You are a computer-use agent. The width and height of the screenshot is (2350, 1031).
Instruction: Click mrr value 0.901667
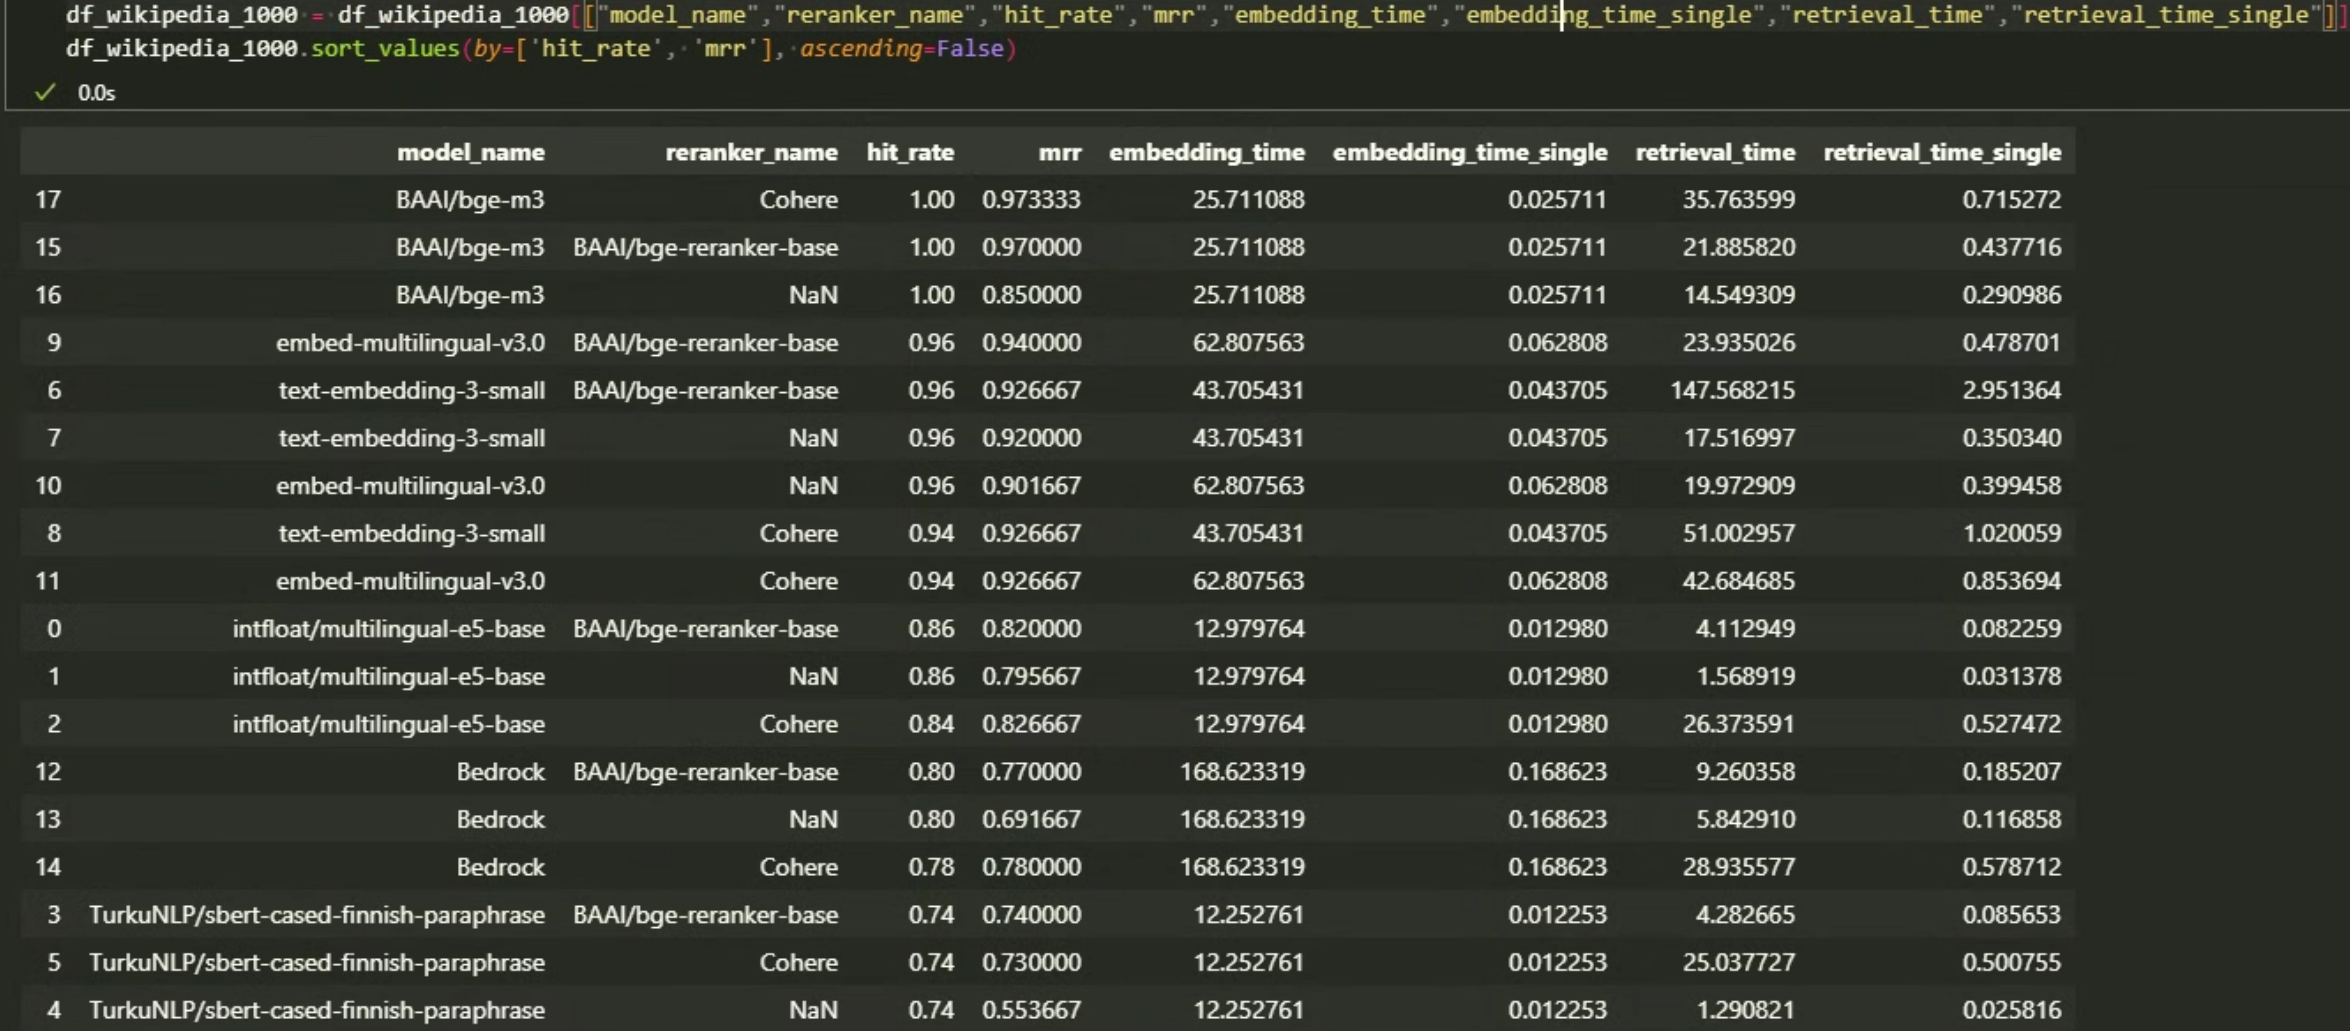coord(1031,486)
